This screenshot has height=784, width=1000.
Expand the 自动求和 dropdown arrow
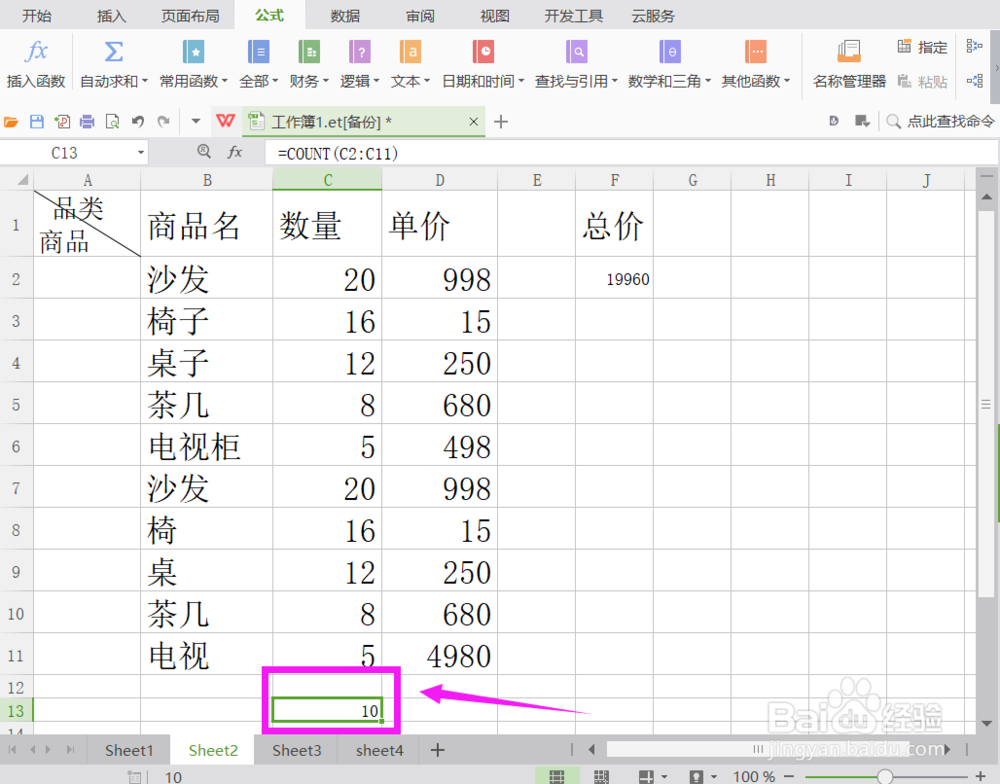click(145, 81)
